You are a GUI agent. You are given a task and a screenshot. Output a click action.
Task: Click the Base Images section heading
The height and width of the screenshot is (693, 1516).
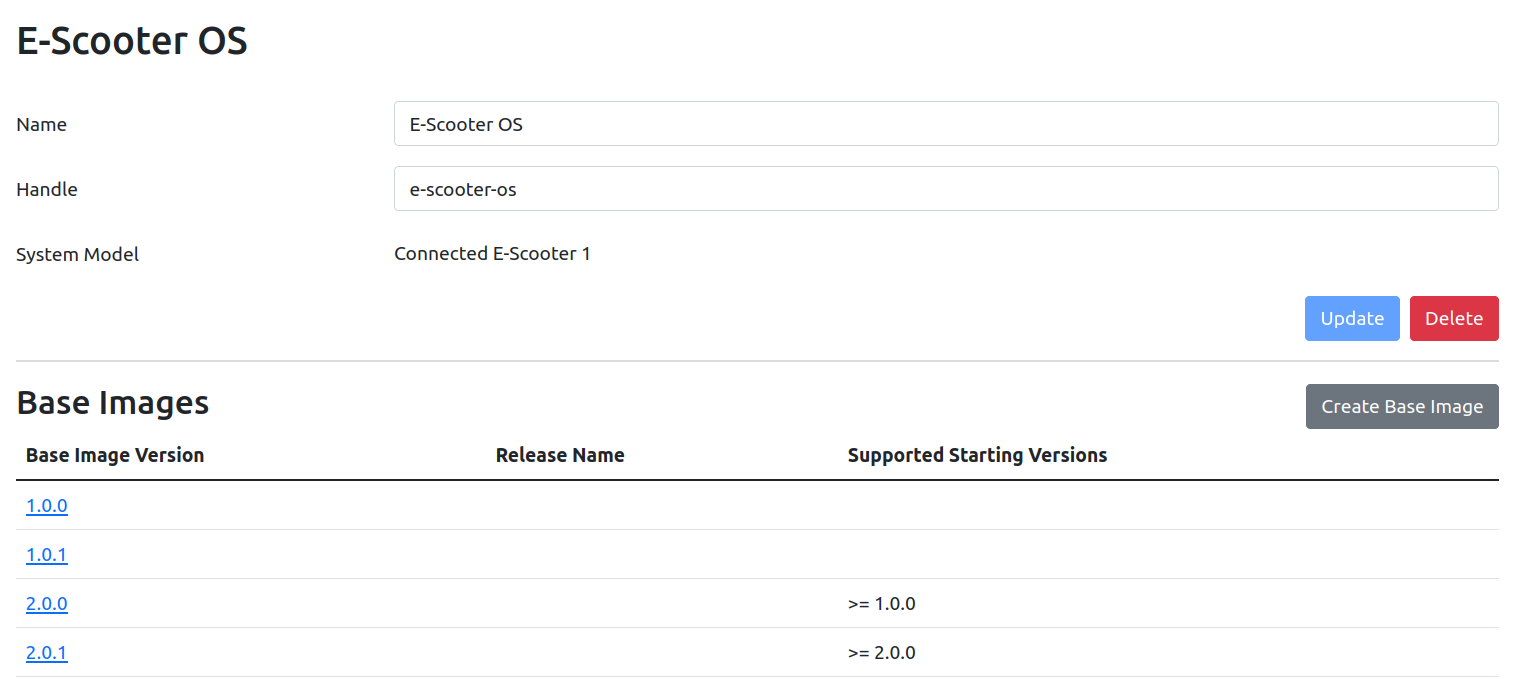(x=113, y=402)
